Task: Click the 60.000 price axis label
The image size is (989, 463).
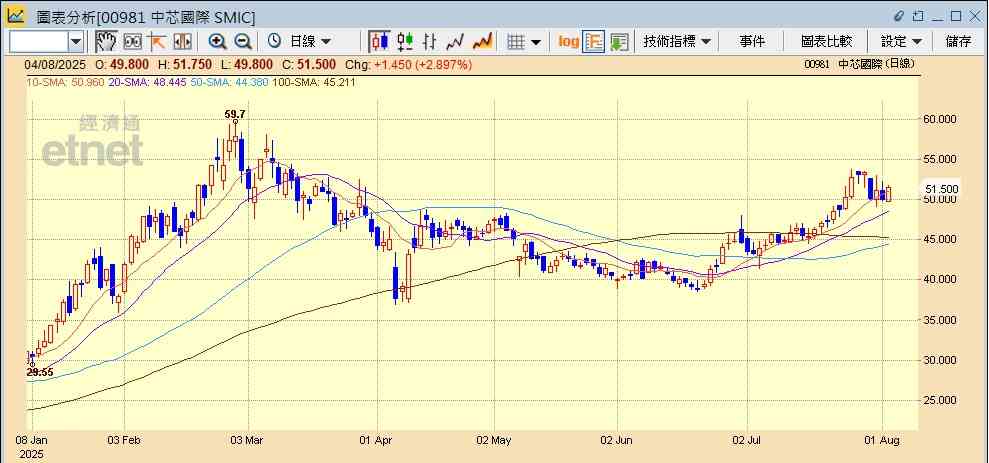Action: [x=940, y=119]
